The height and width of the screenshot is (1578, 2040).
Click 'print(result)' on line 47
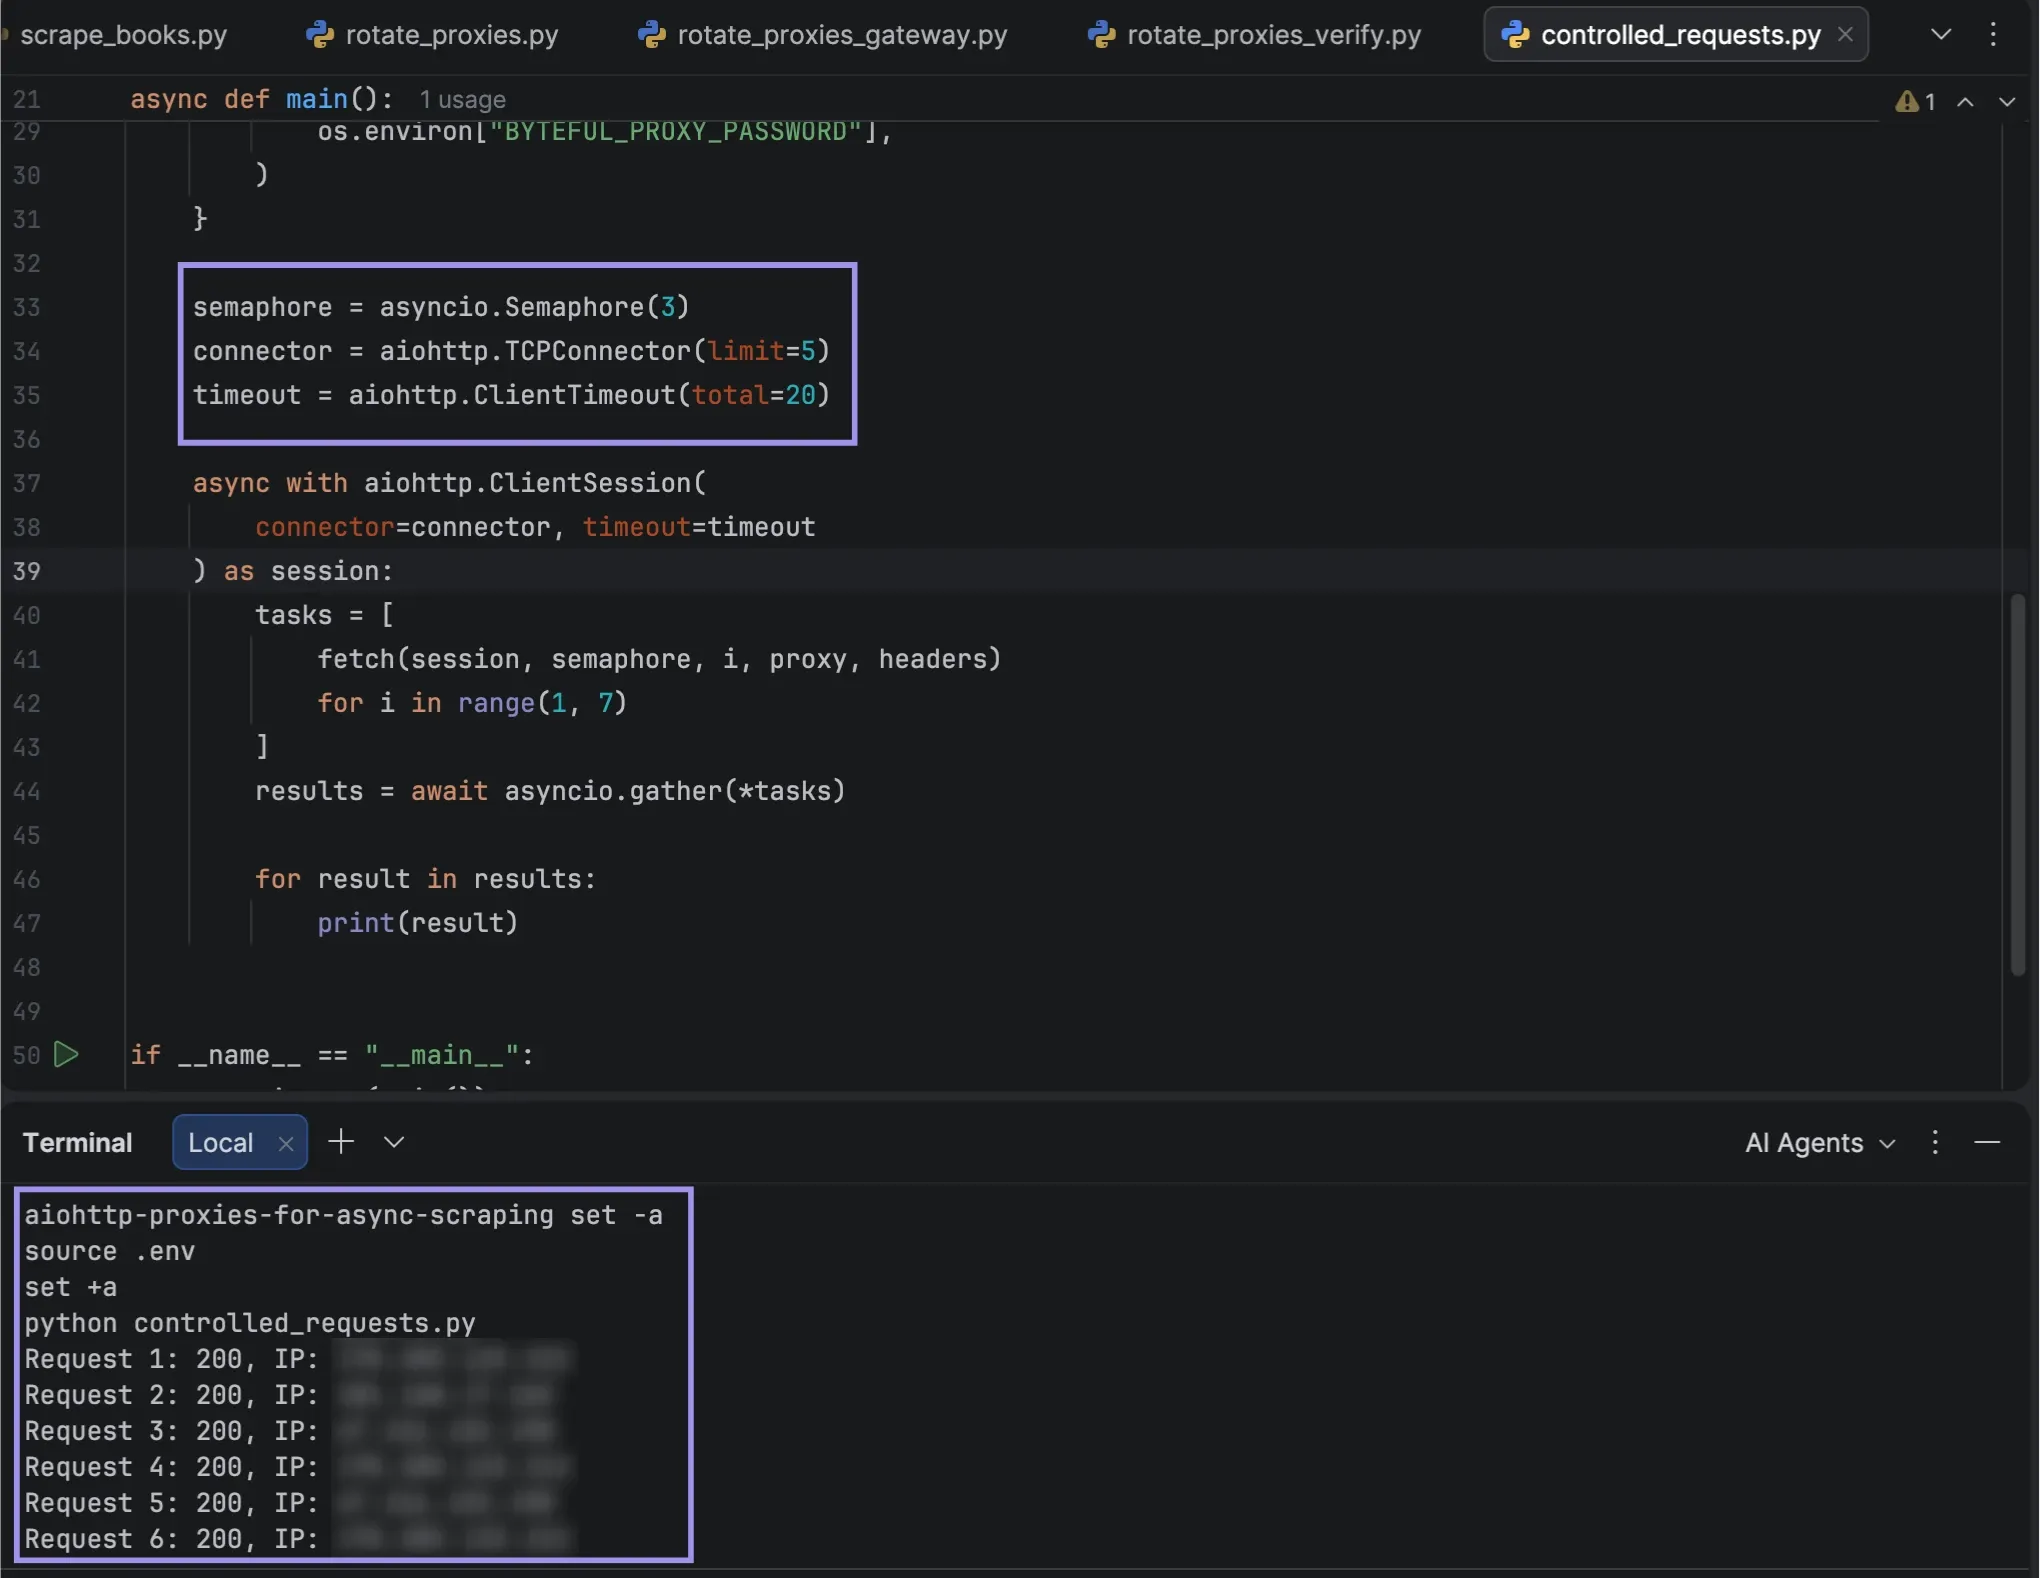pyautogui.click(x=418, y=923)
